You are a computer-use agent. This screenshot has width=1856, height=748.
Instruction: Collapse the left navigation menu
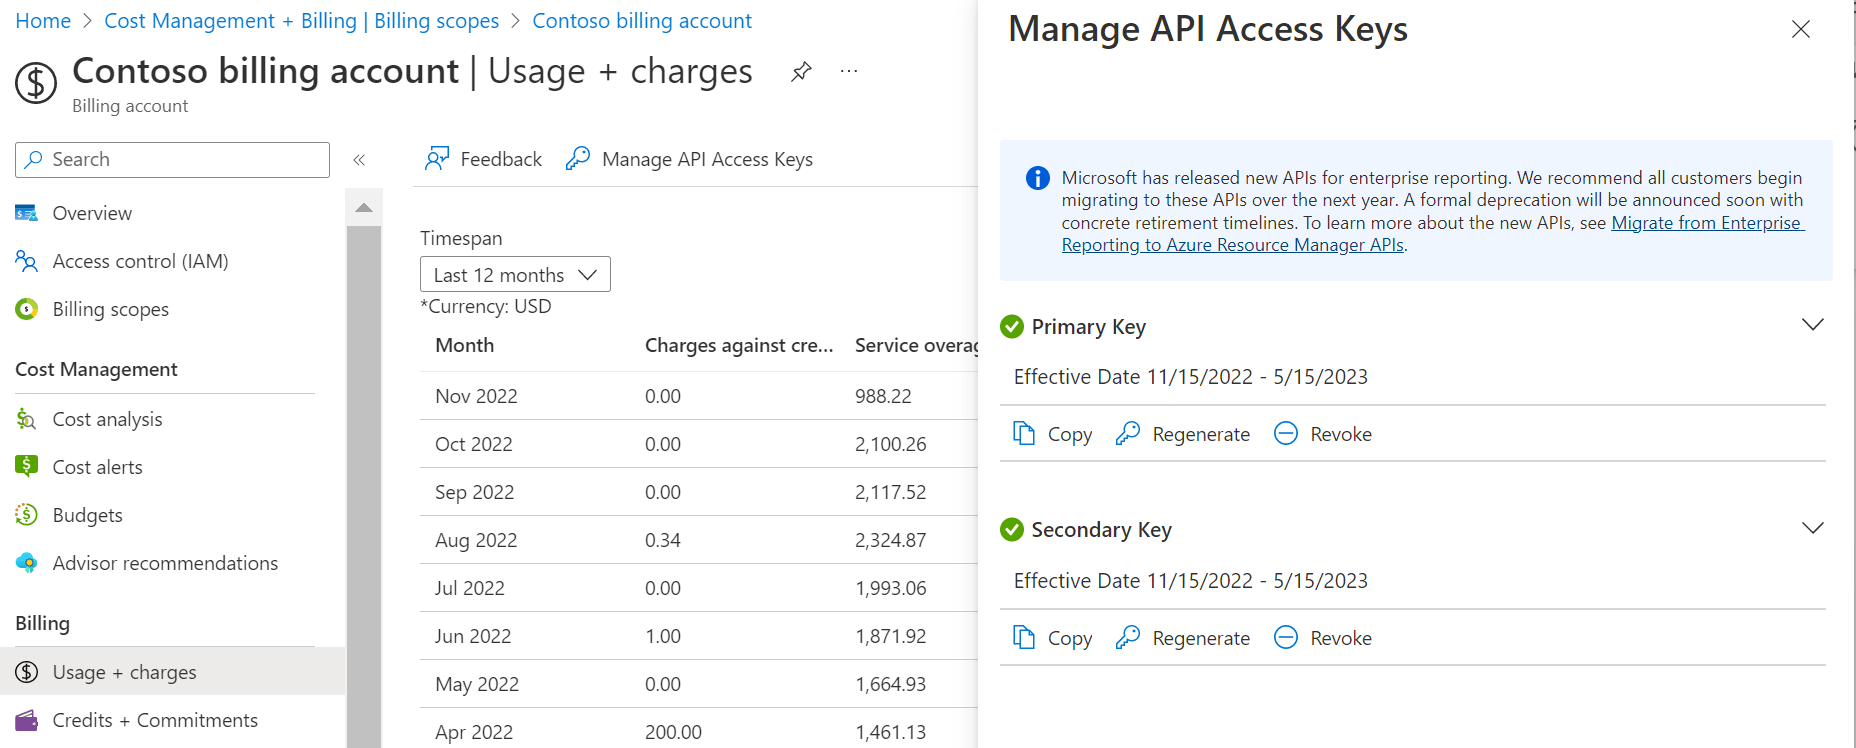(x=359, y=160)
